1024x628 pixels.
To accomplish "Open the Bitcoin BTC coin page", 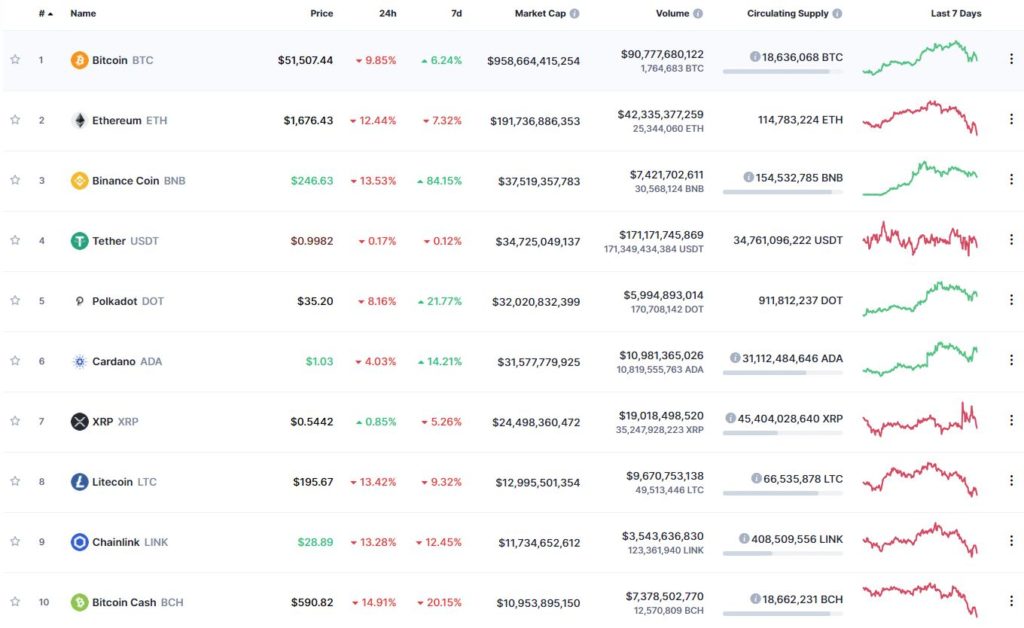I will tap(122, 60).
